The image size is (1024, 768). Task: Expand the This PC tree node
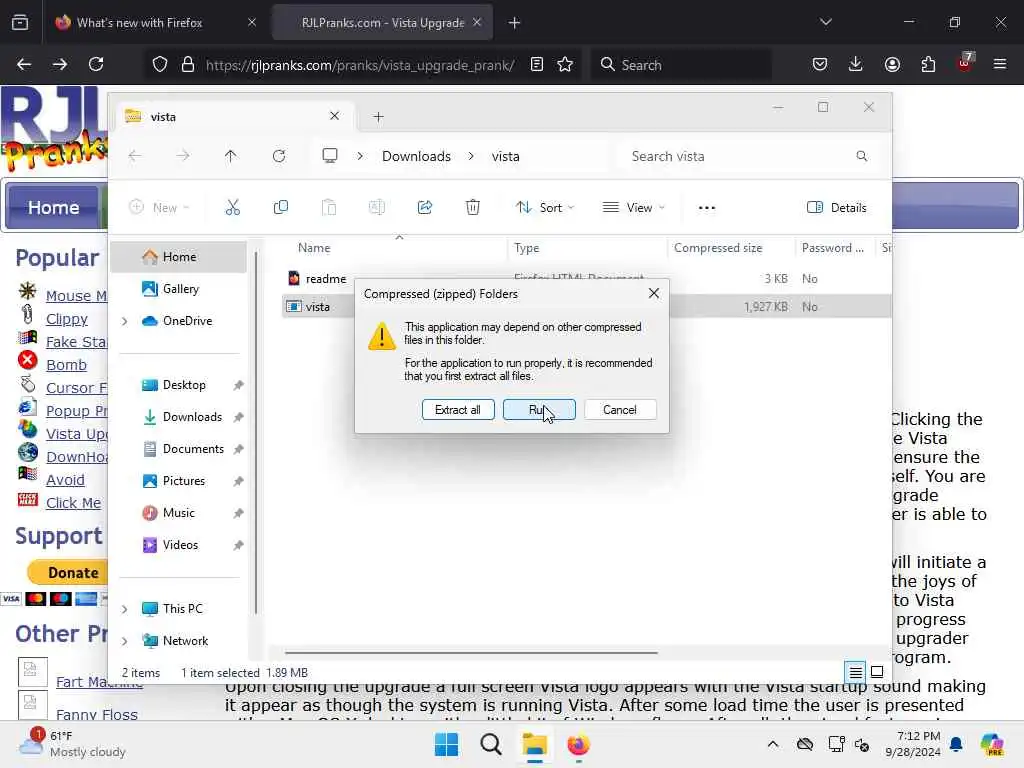coord(125,609)
